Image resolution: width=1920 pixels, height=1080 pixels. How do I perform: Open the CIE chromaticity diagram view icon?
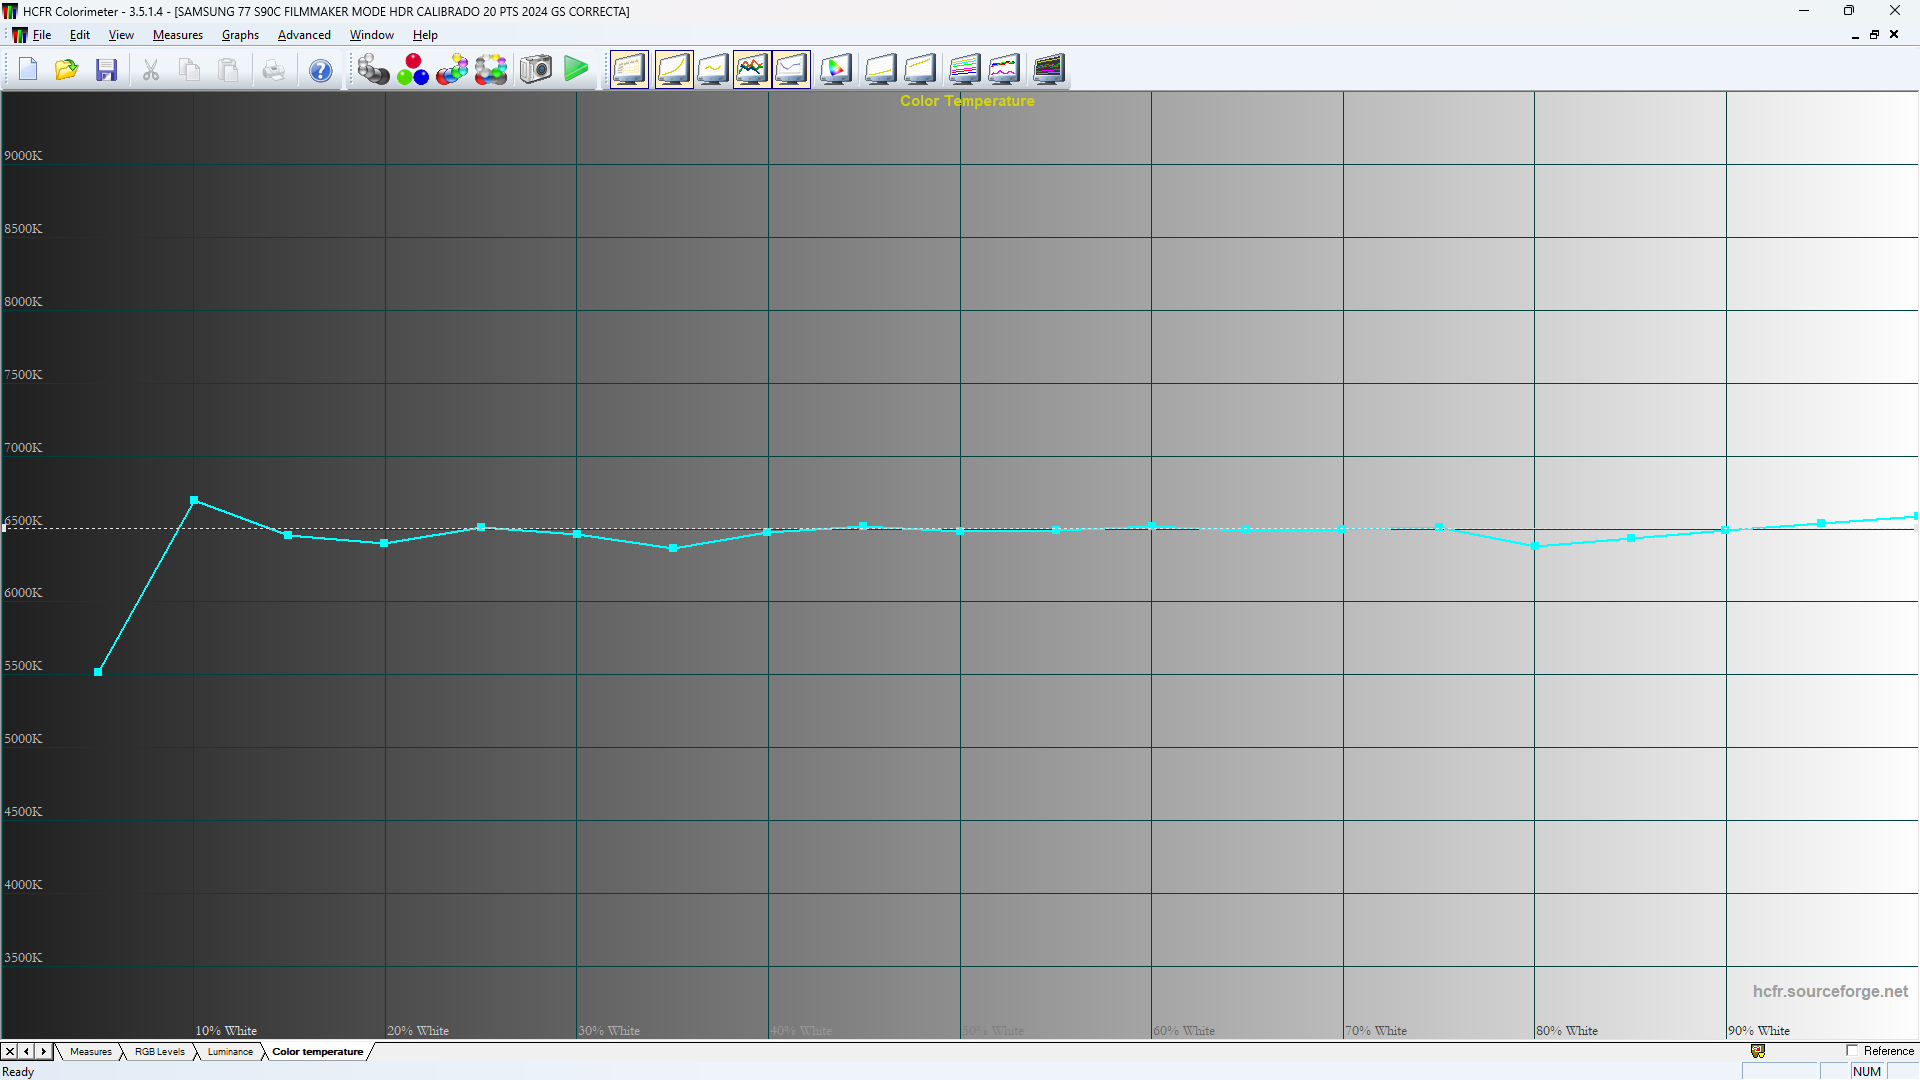[836, 69]
